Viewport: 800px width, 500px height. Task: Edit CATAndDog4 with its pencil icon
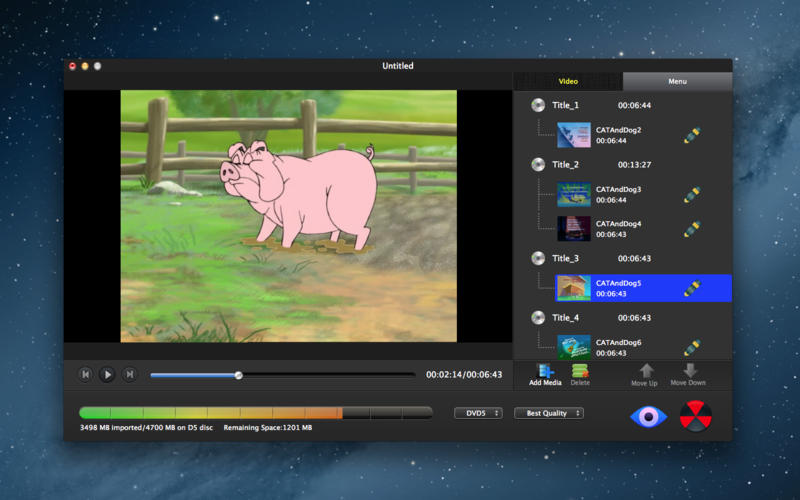(x=692, y=229)
